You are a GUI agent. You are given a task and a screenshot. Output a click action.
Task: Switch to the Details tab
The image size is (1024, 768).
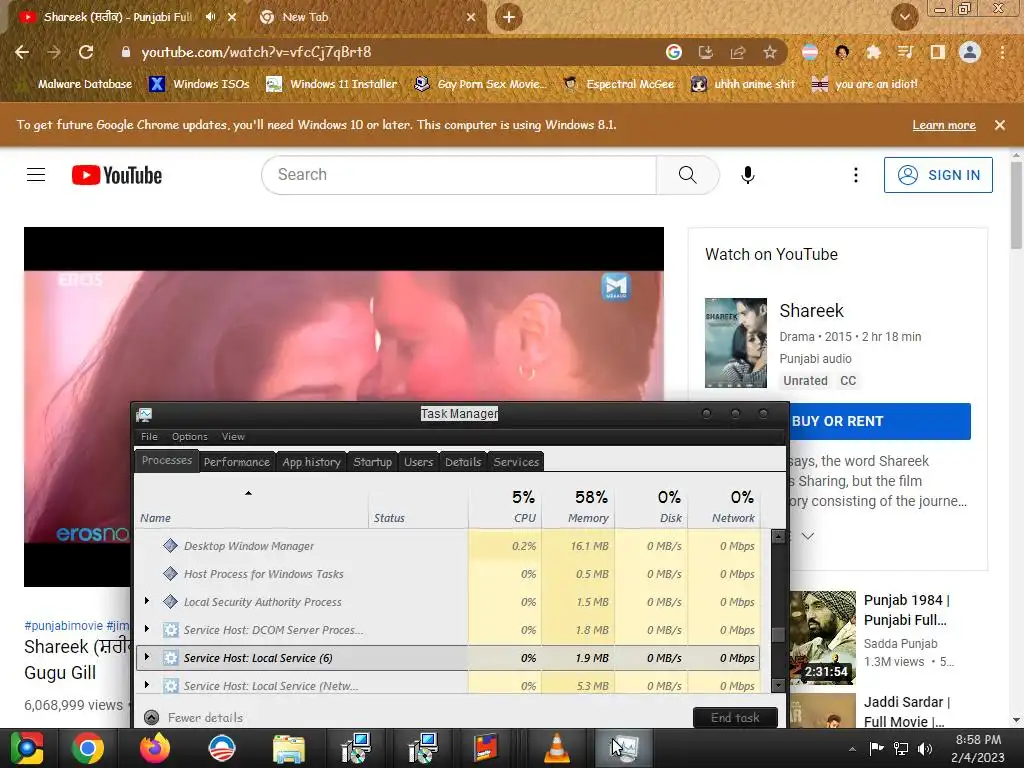[463, 462]
